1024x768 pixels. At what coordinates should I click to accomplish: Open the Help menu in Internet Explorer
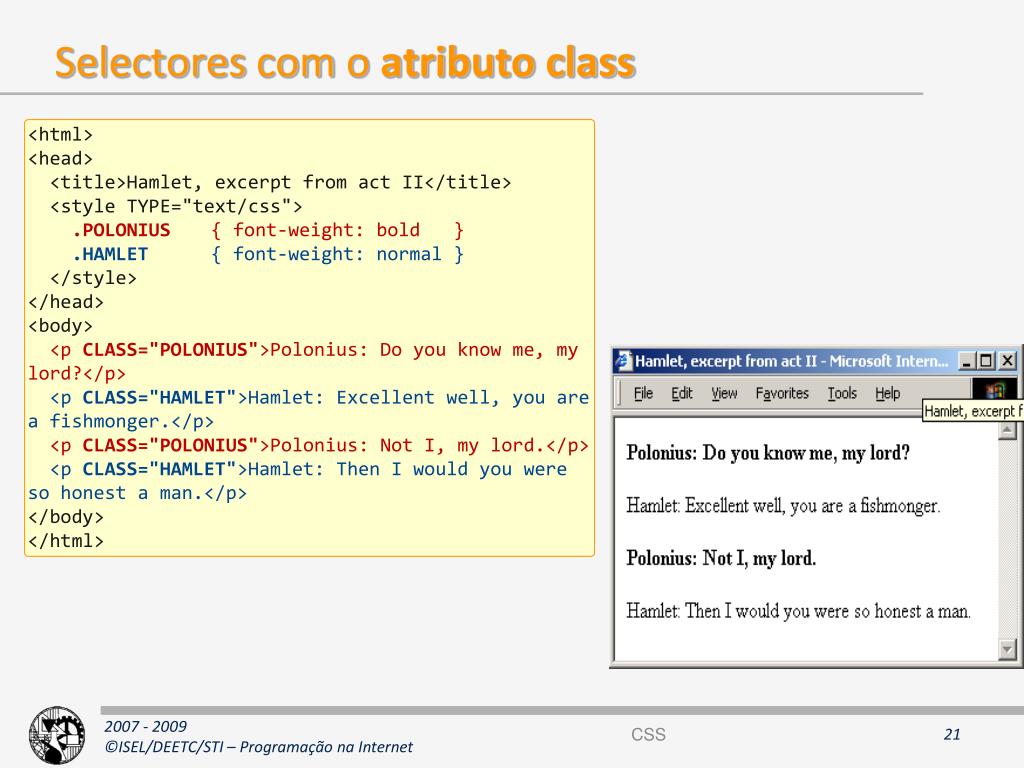pyautogui.click(x=888, y=393)
